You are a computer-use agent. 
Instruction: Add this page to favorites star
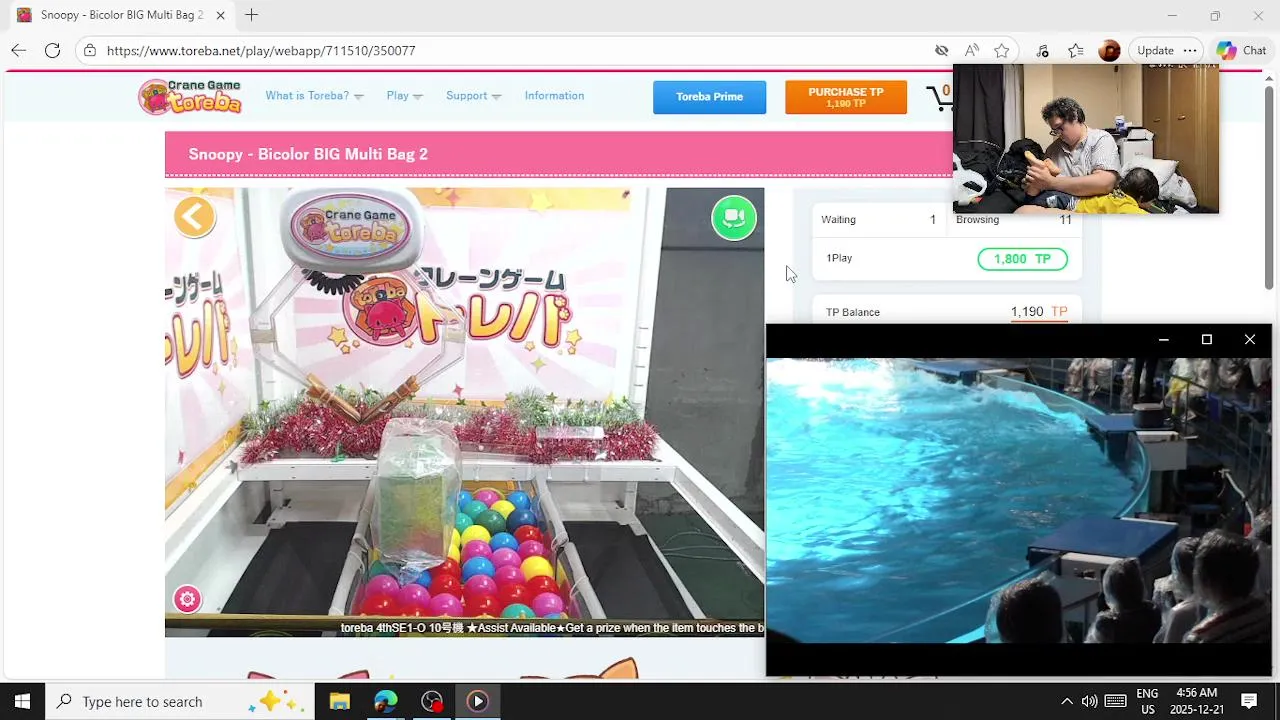tap(1001, 50)
